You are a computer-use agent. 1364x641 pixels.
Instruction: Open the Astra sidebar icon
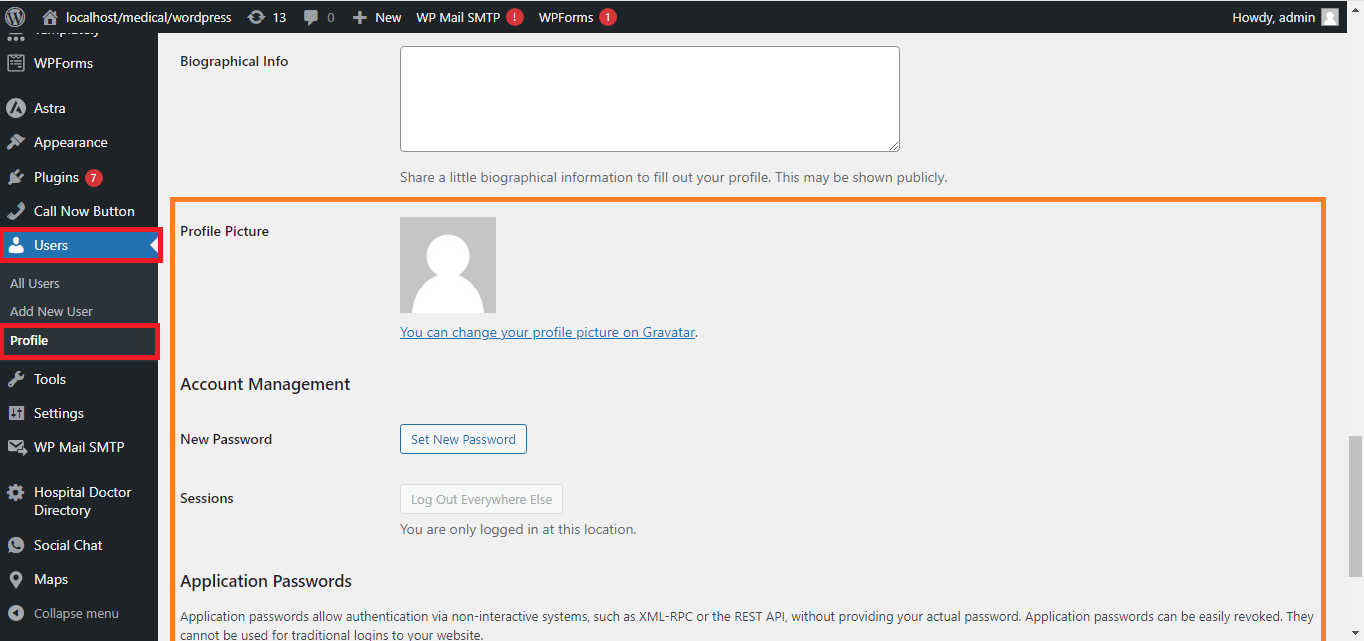16,108
